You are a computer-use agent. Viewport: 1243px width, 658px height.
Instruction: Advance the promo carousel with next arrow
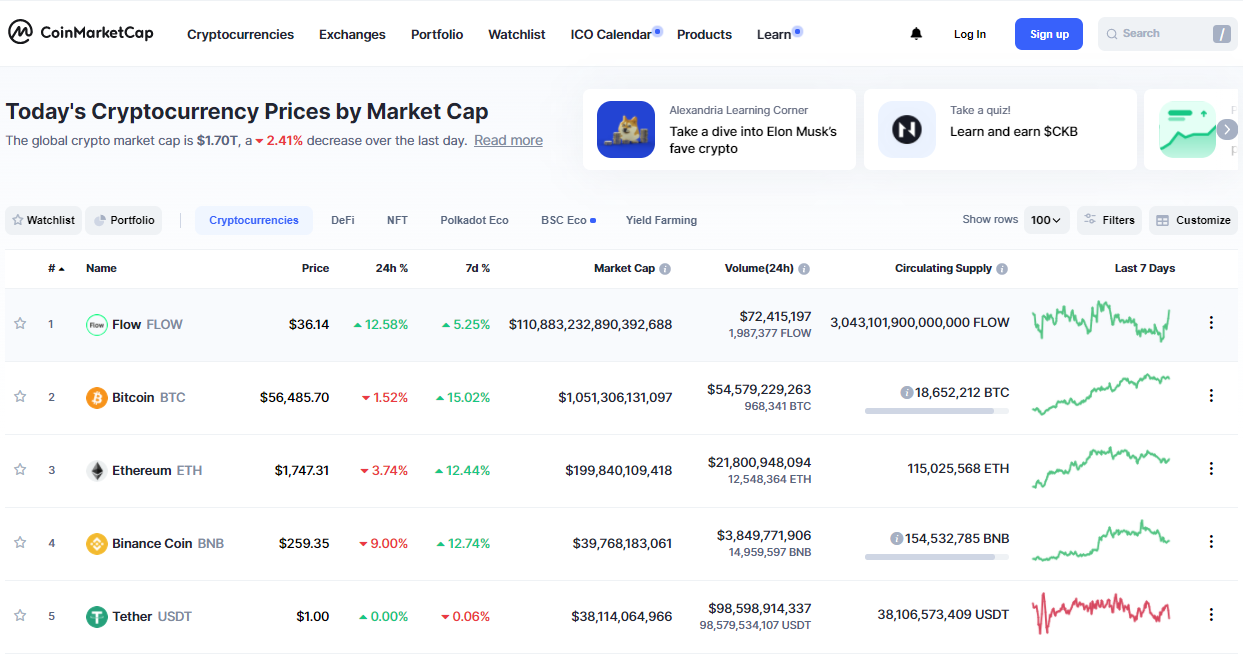(1227, 130)
